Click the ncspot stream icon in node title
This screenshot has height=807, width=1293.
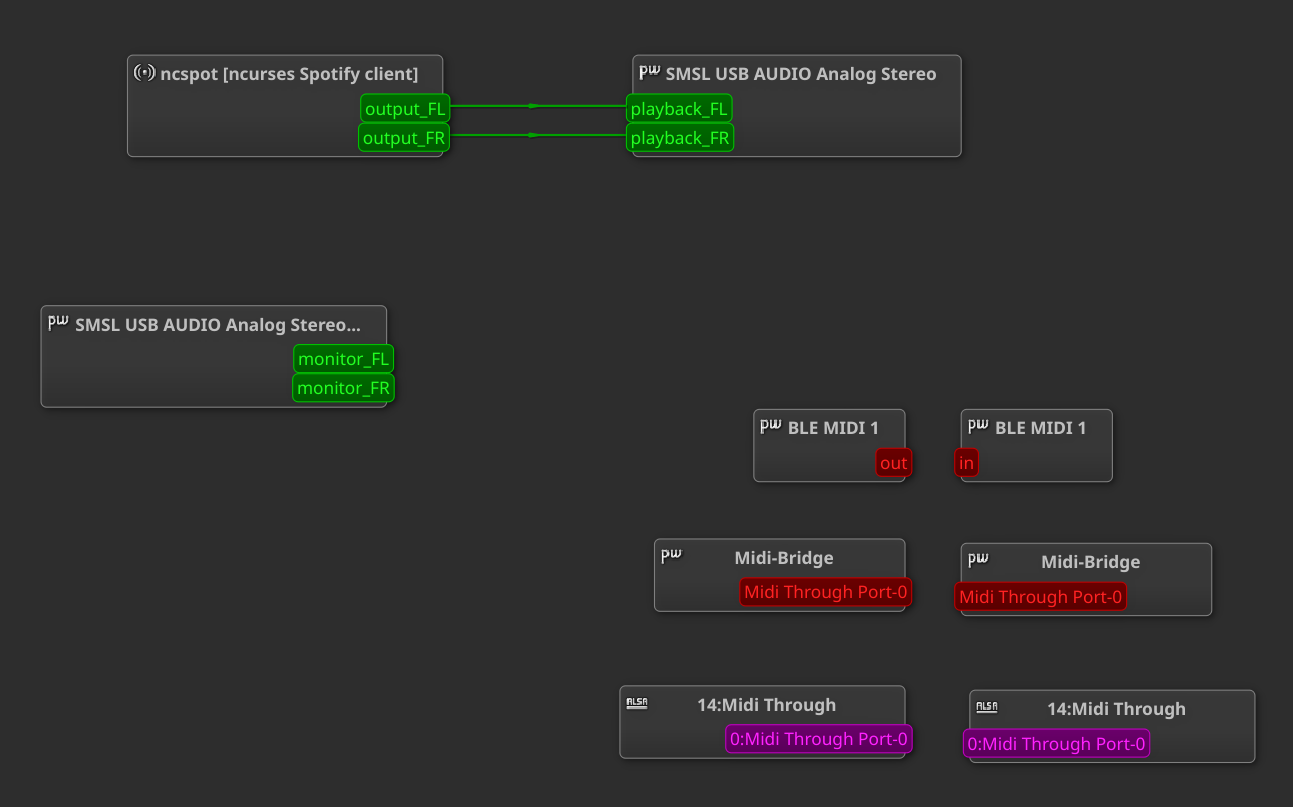(145, 73)
